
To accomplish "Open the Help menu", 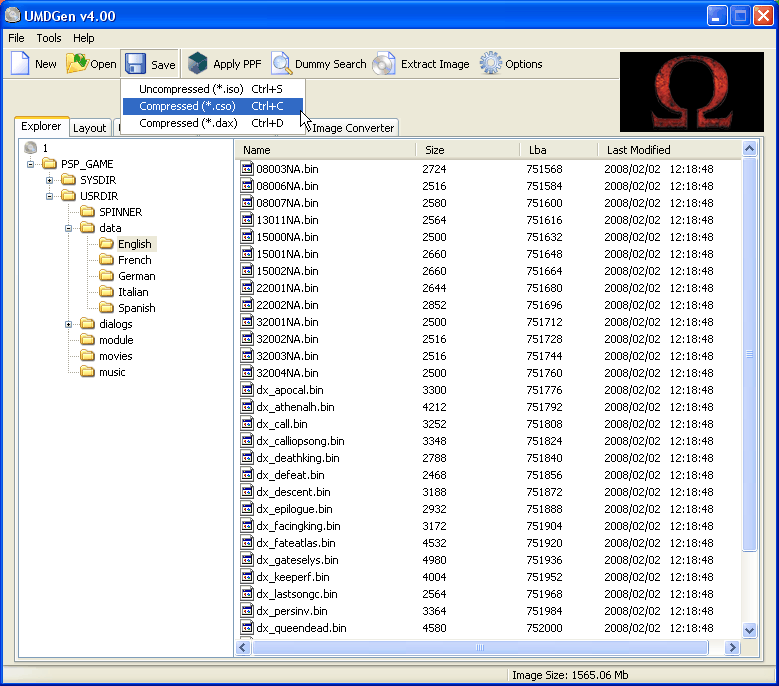I will tap(83, 38).
